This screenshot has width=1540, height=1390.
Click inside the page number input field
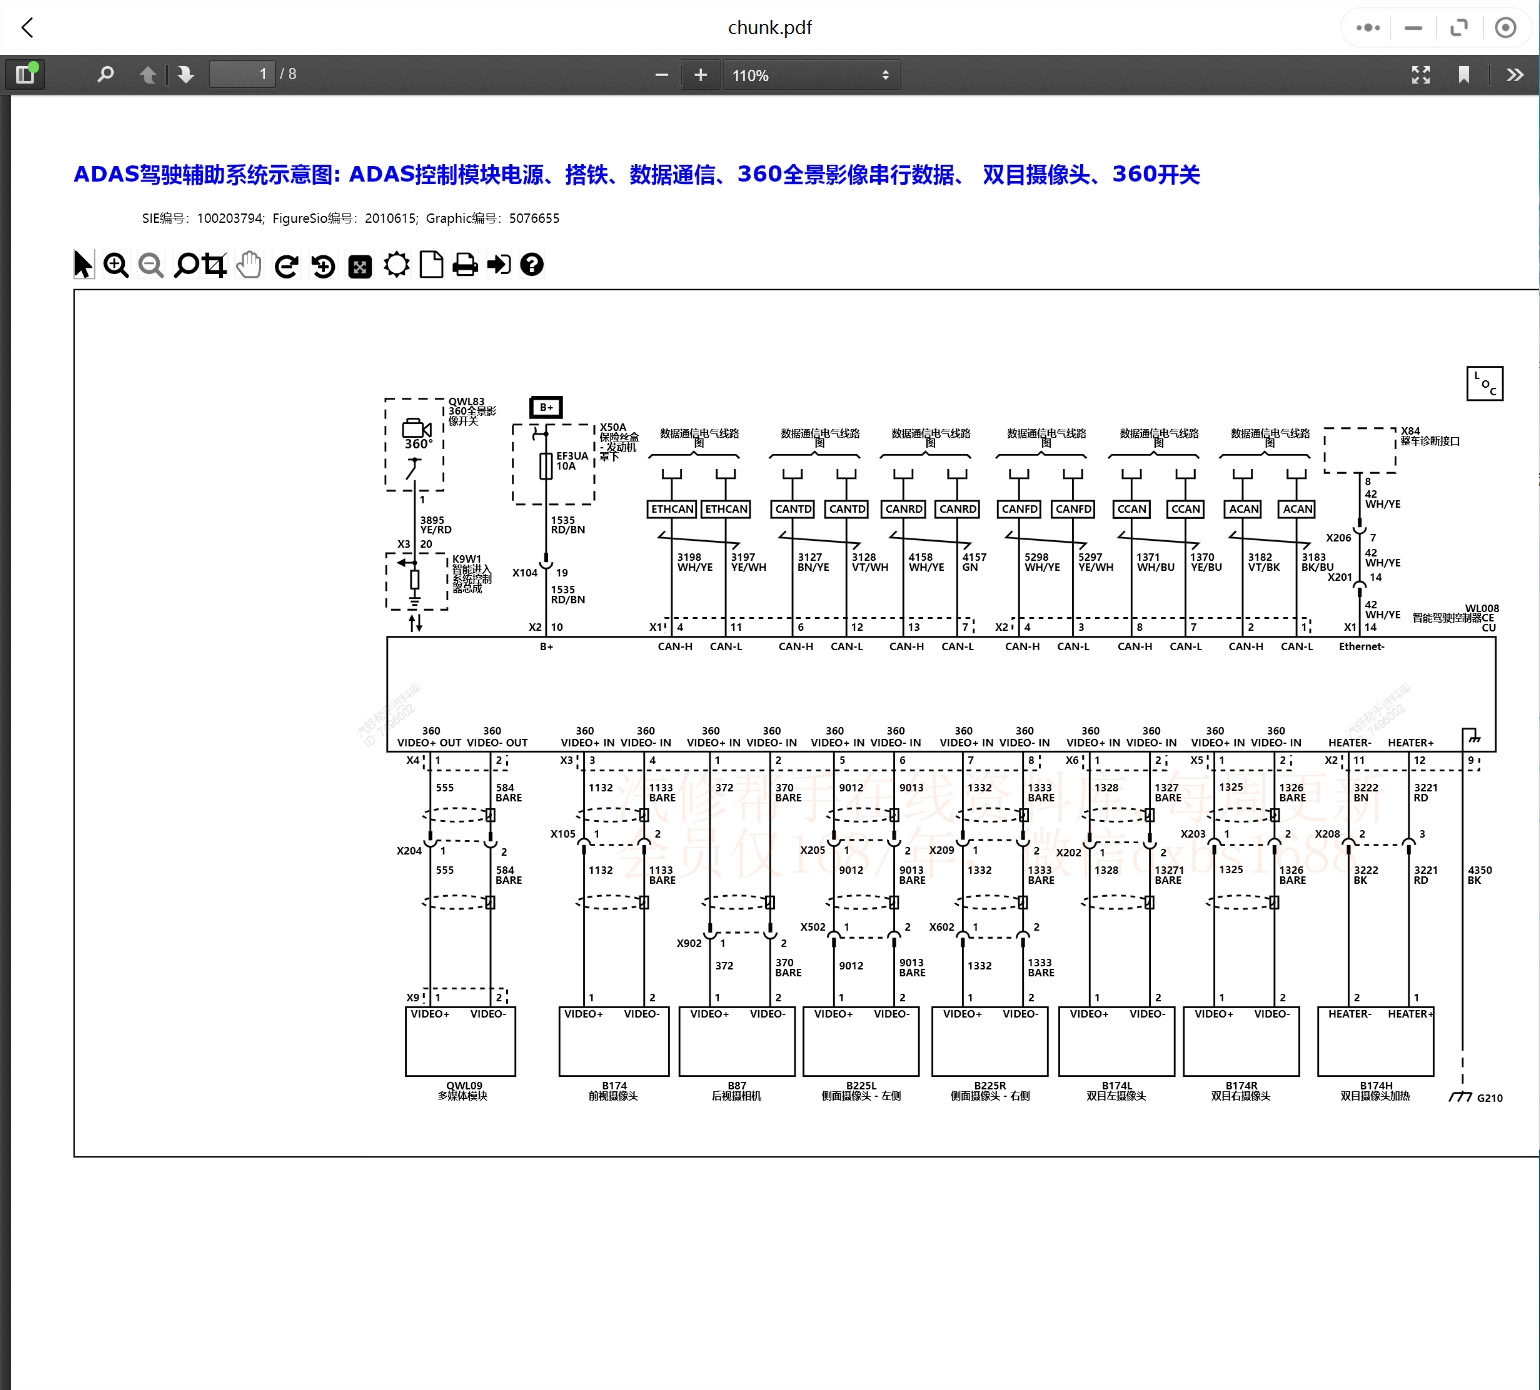[242, 73]
